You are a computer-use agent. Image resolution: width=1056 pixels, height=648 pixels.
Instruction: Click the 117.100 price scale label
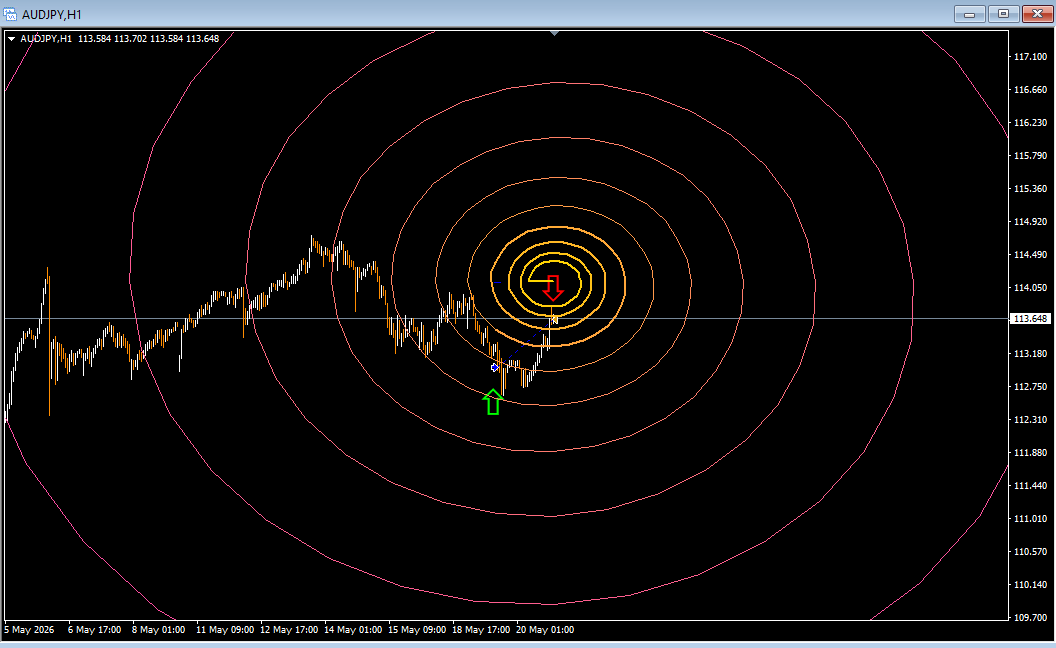1030,57
